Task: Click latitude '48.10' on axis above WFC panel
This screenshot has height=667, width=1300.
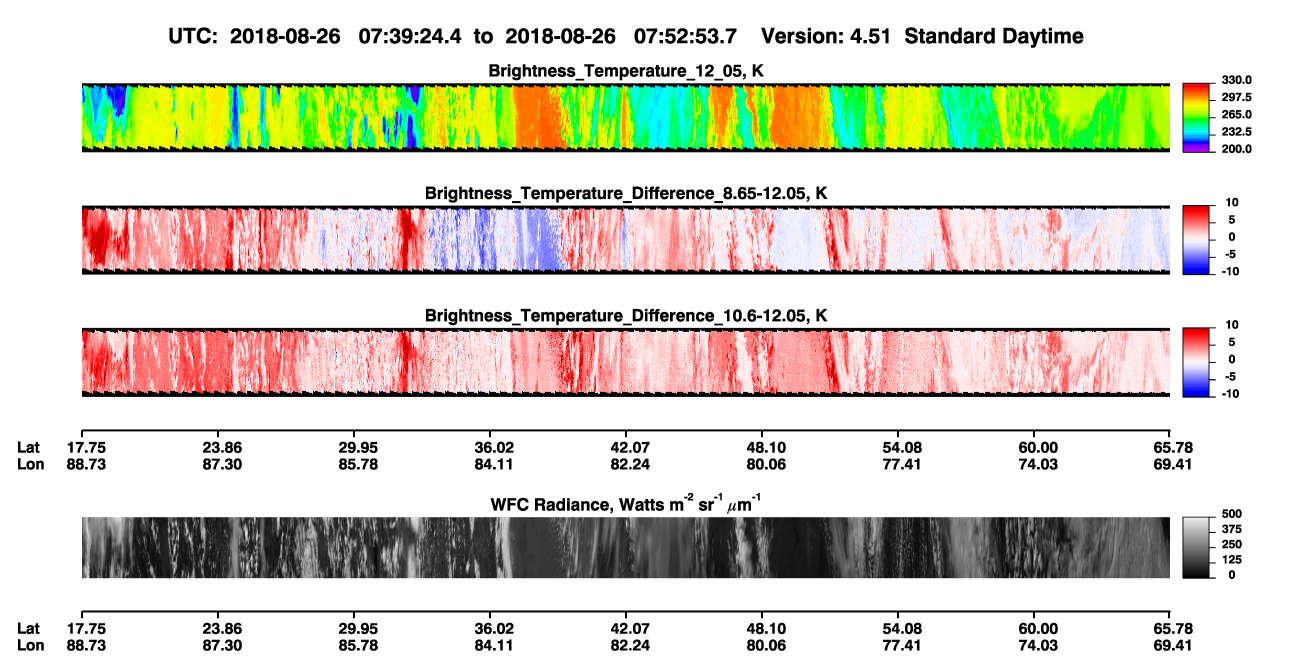Action: 762,447
